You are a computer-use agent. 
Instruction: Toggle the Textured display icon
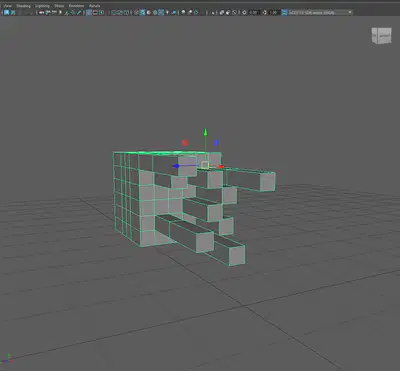coord(161,12)
